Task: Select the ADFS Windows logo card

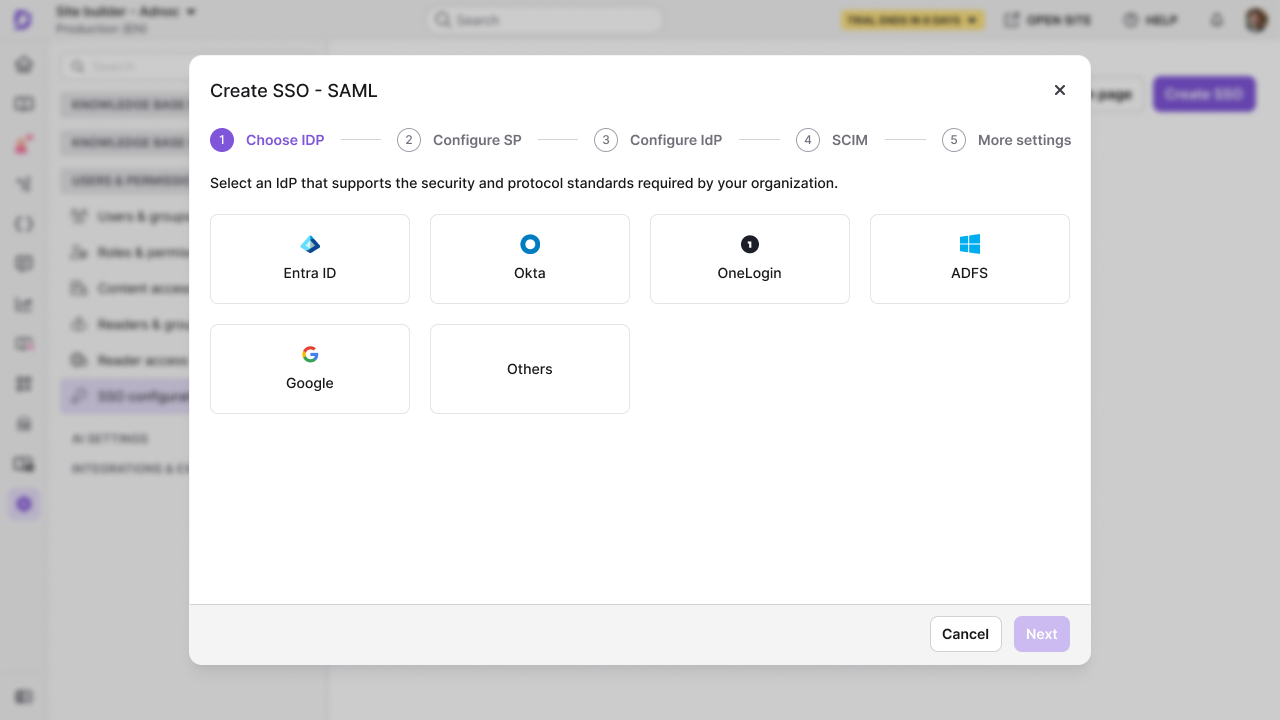Action: (x=970, y=259)
